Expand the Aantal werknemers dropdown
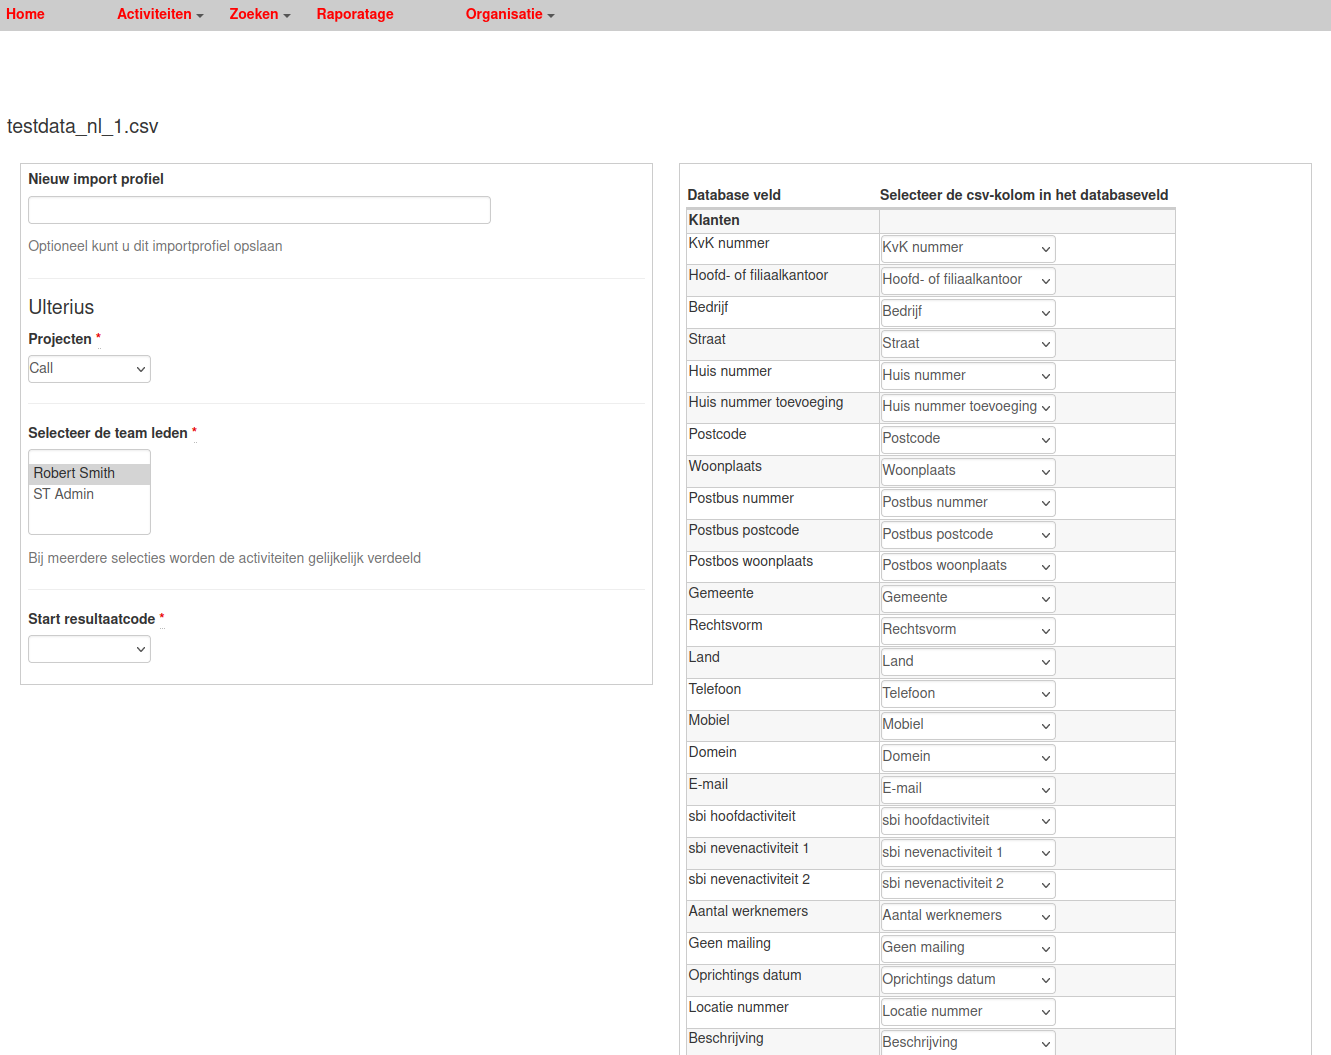This screenshot has height=1055, width=1331. (967, 916)
